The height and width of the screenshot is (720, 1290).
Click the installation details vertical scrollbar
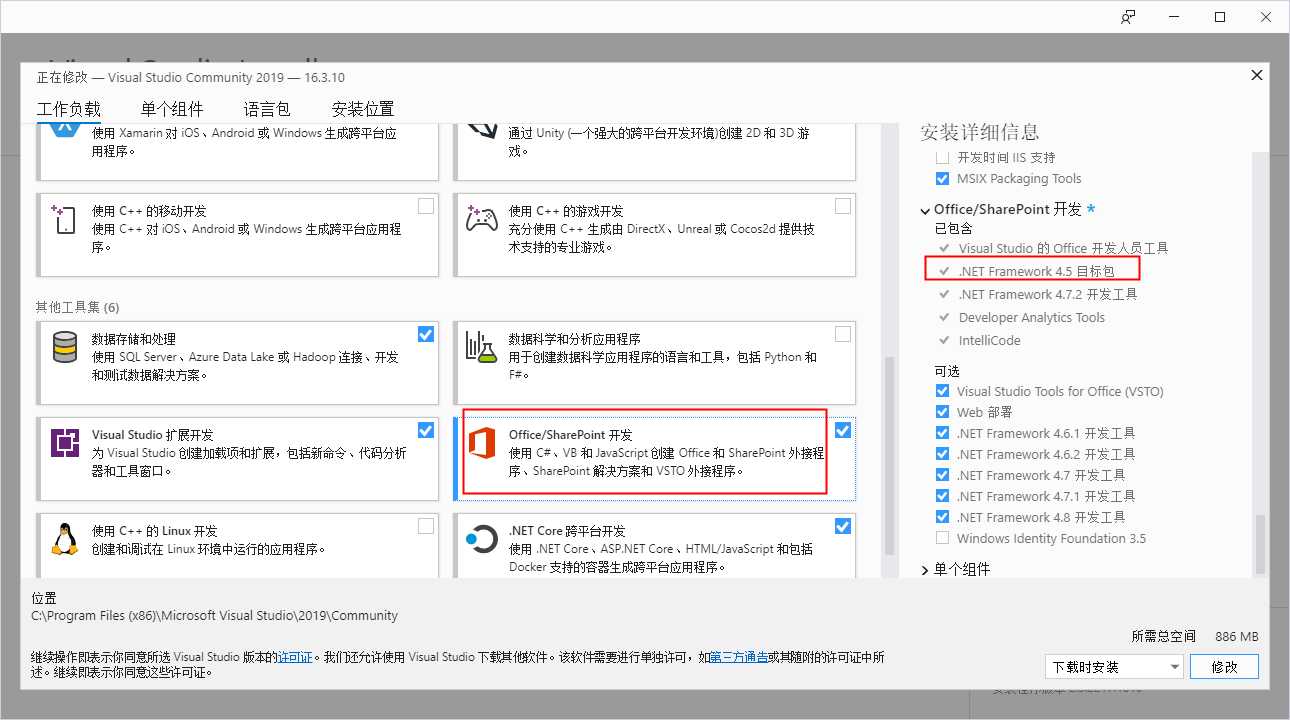coord(1260,545)
